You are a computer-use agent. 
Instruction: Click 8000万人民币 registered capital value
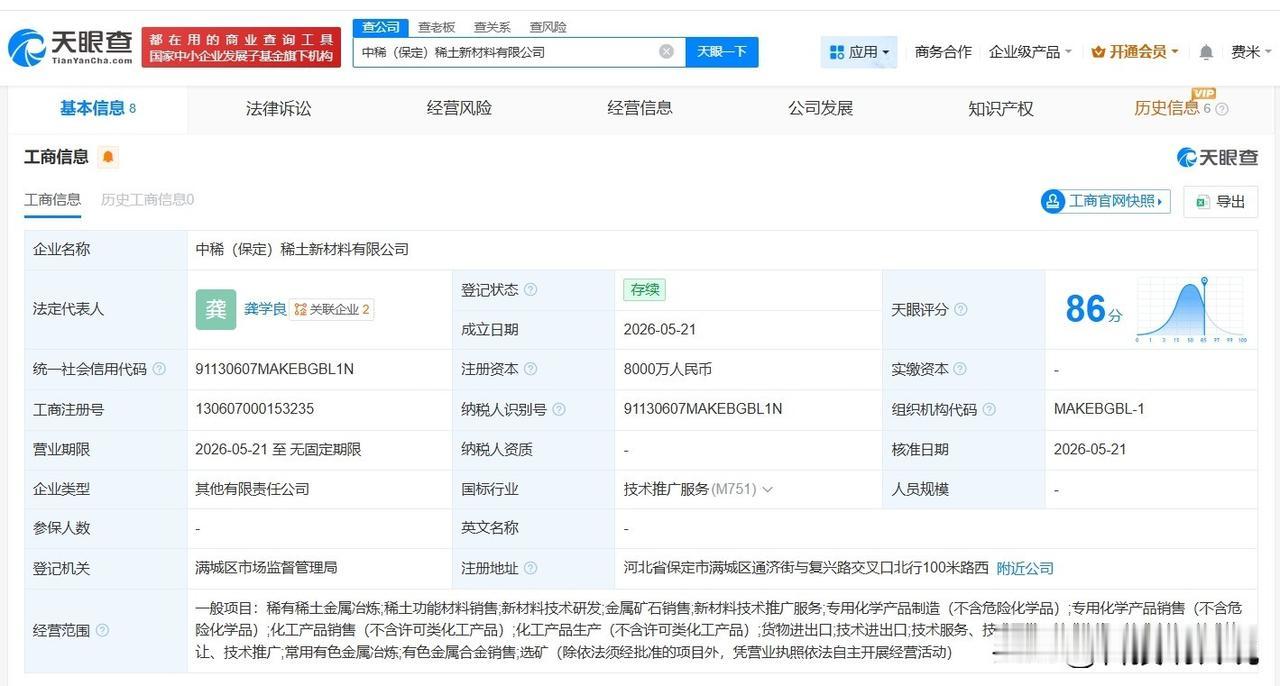[667, 369]
